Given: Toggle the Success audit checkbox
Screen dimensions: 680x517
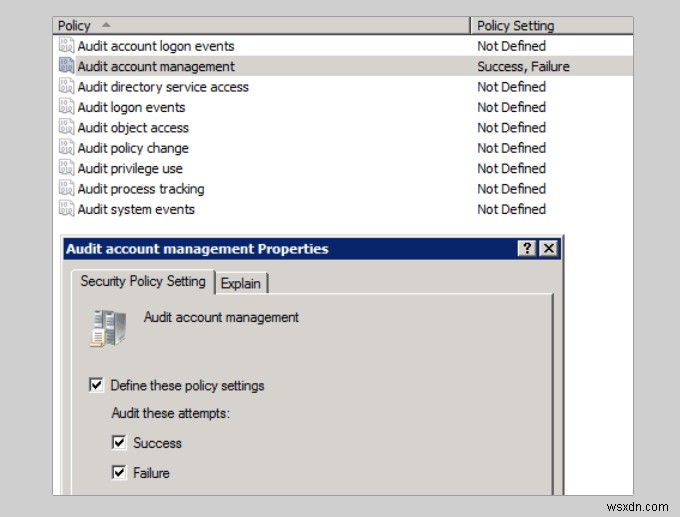Looking at the screenshot, I should pos(119,442).
